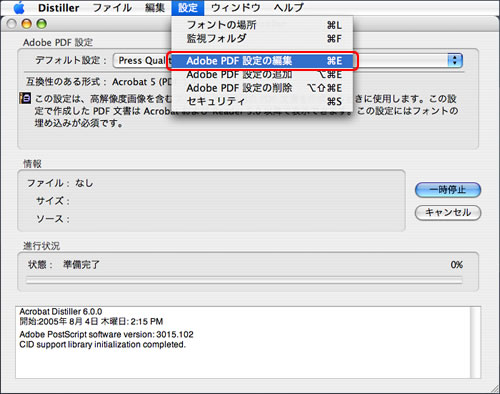
Task: Expand the デフォルト設定 dropdown arrows
Action: pyautogui.click(x=455, y=60)
